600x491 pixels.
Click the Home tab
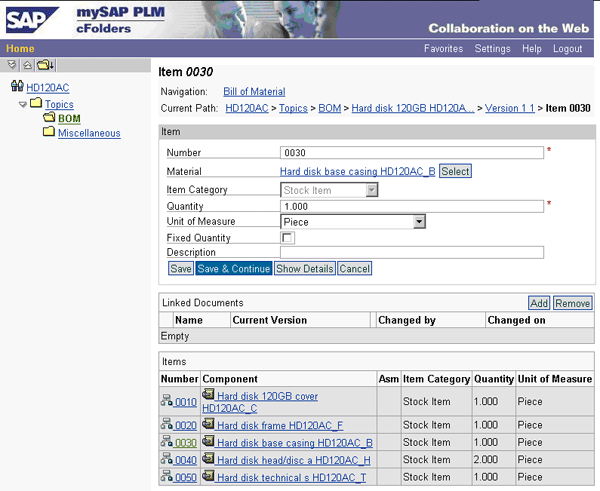pos(20,48)
